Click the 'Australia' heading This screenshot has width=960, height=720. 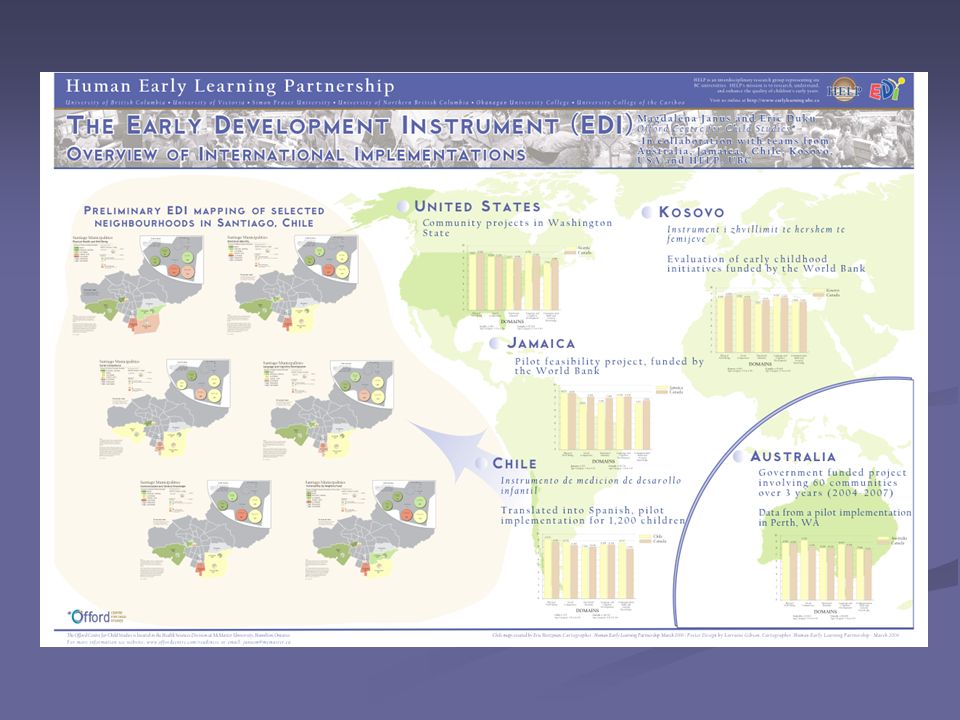793,456
